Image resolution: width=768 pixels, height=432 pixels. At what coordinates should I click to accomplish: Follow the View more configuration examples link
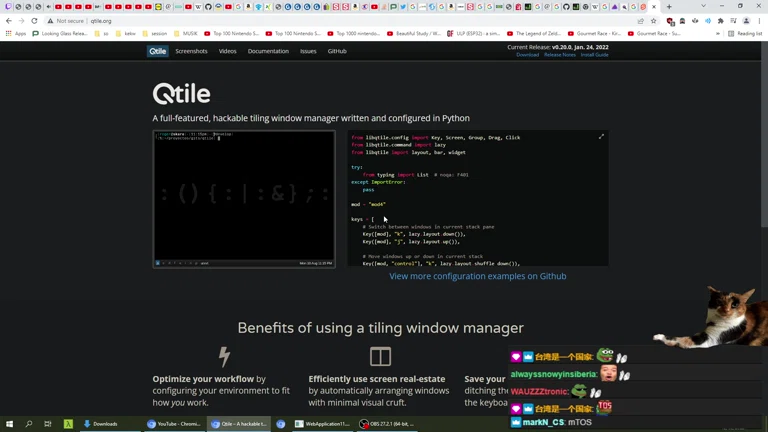coord(477,276)
